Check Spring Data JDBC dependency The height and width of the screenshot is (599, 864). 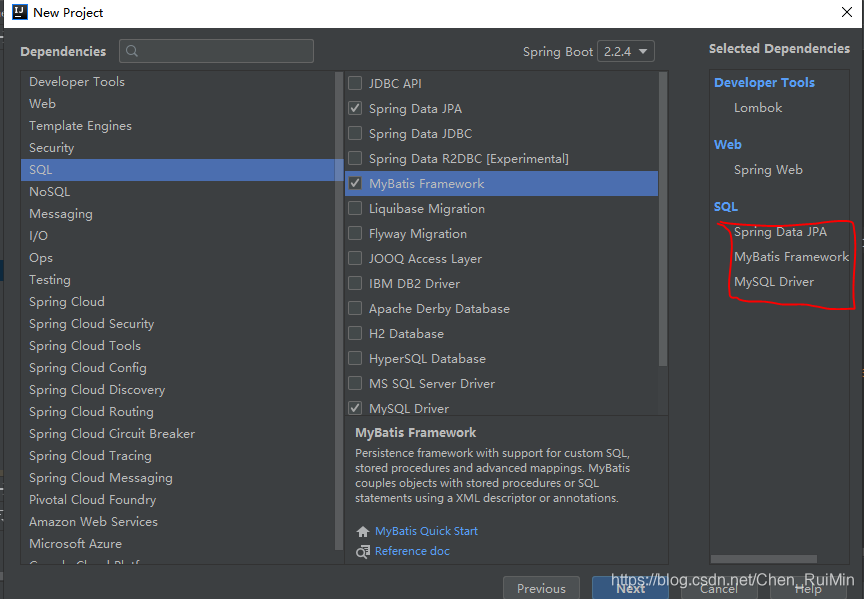click(355, 133)
